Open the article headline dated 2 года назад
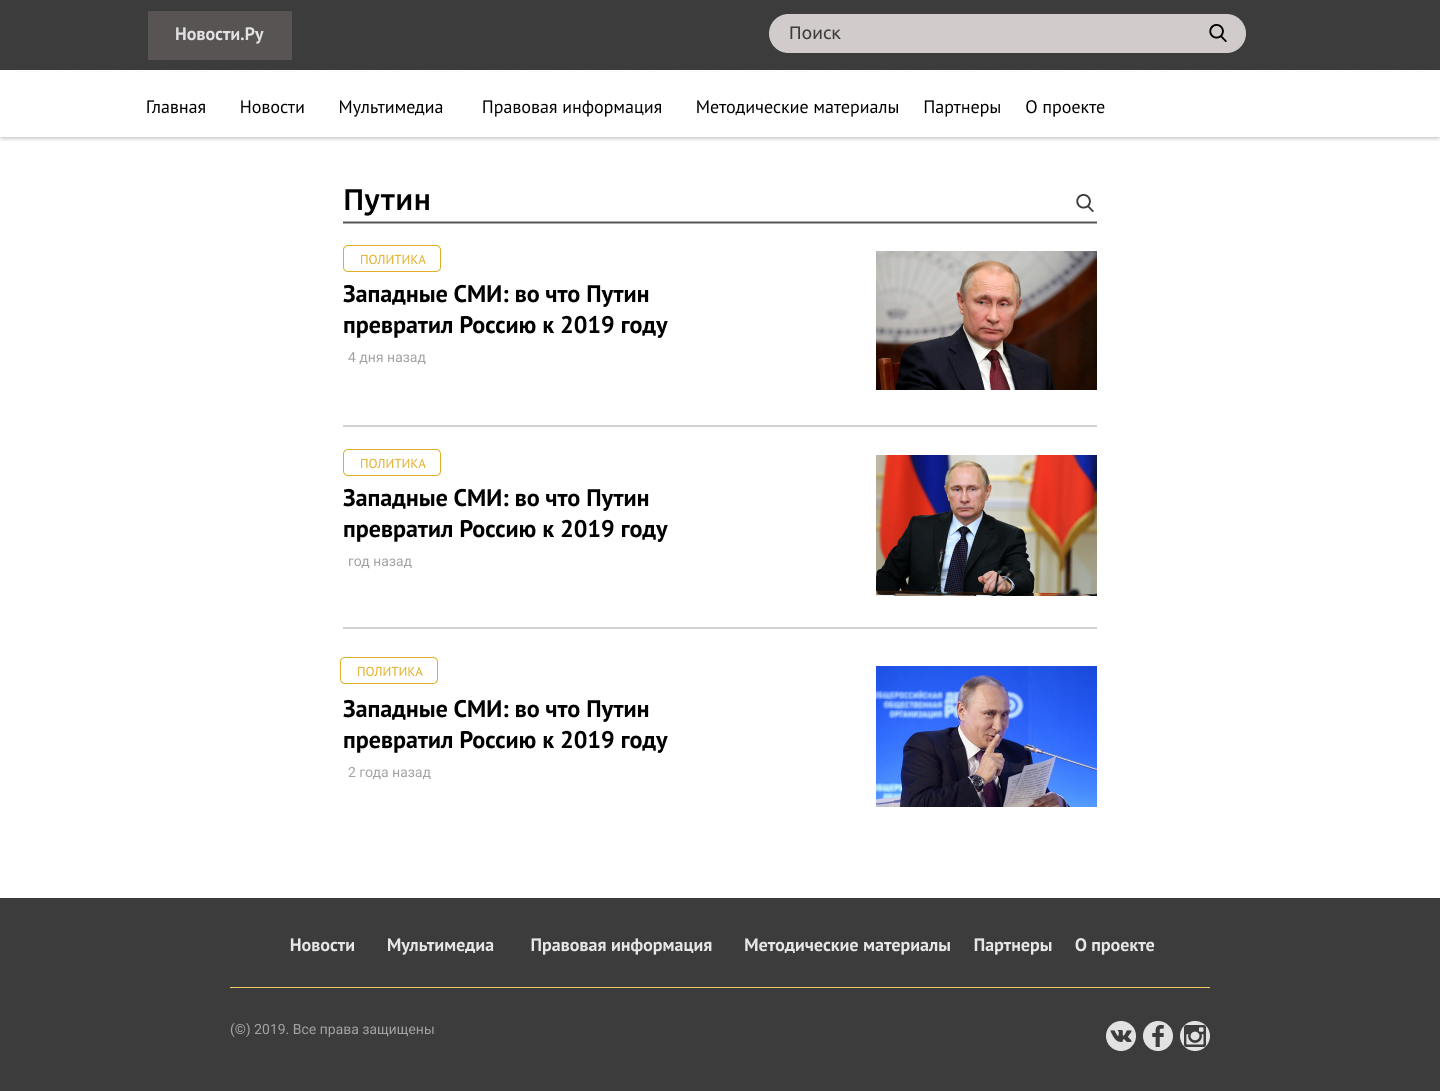Image resolution: width=1440 pixels, height=1091 pixels. tap(505, 725)
